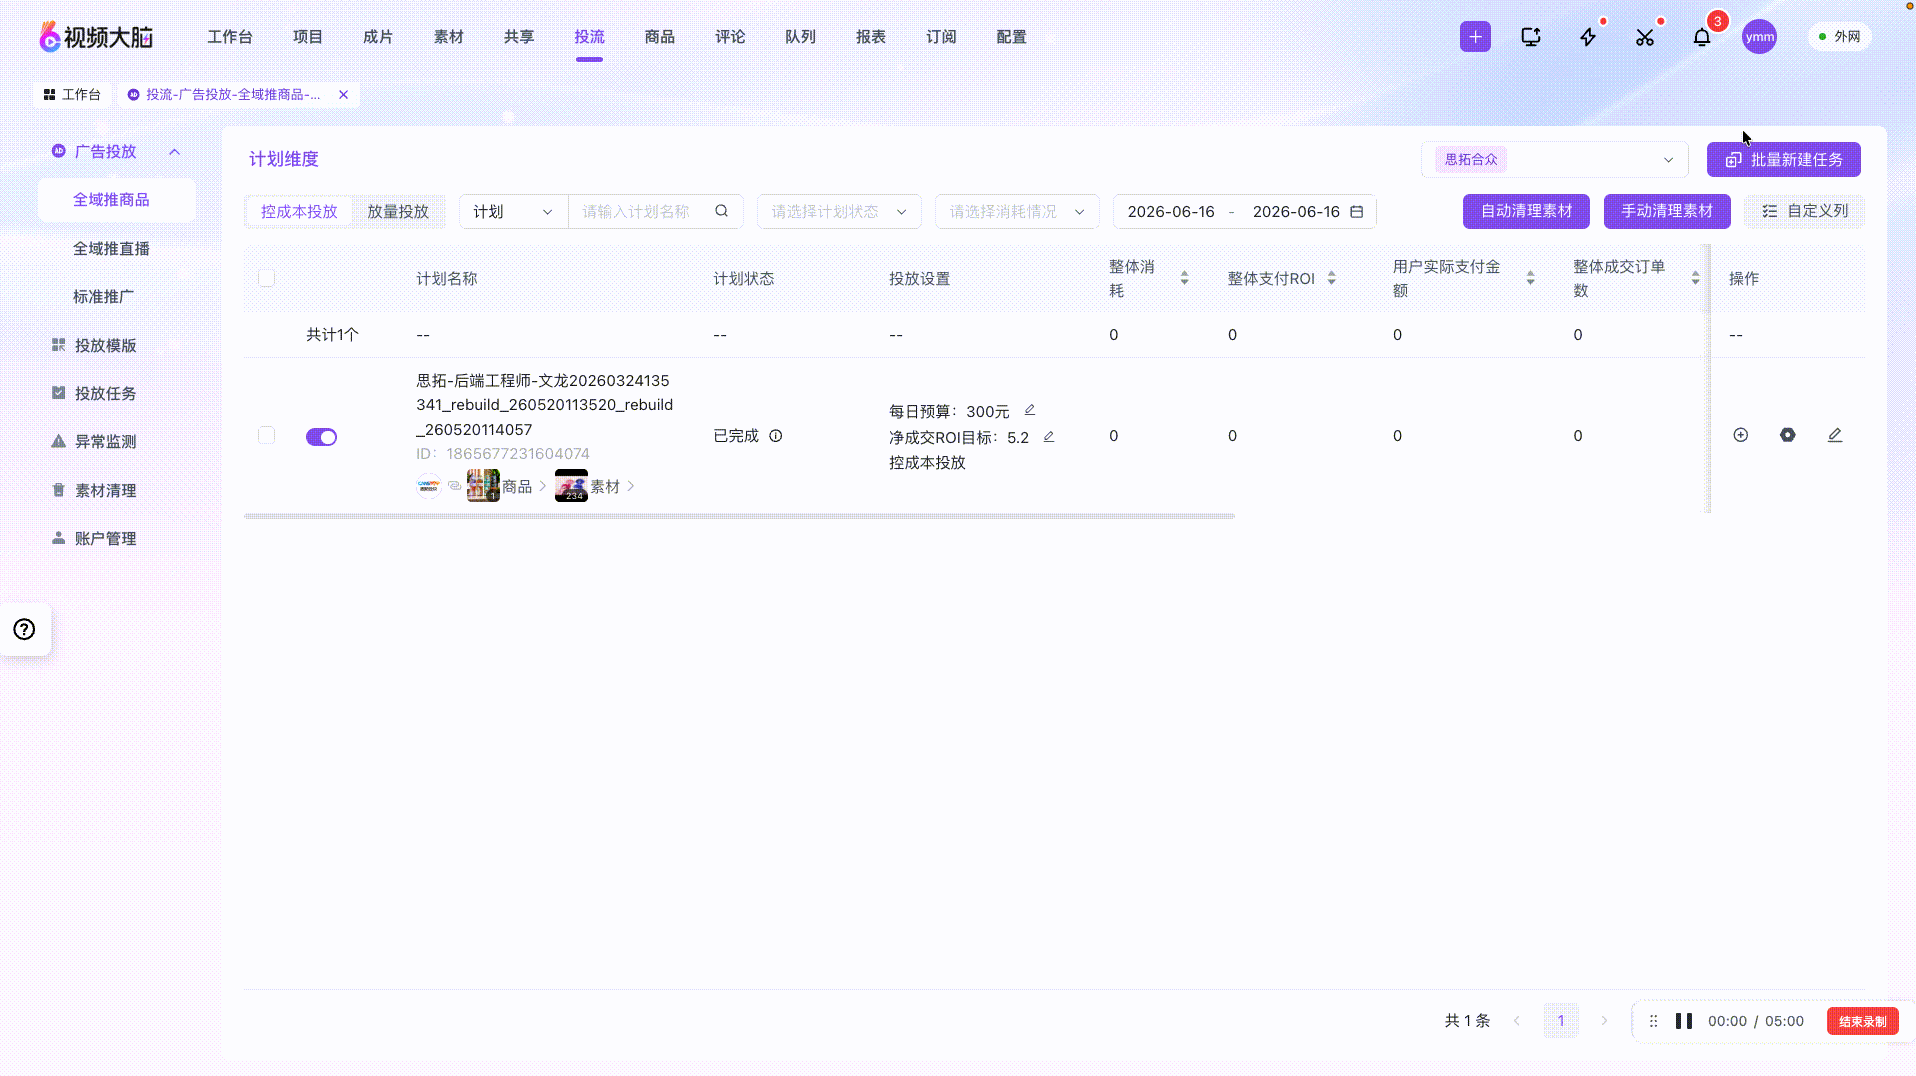Open the scissors clip tool icon
1916x1076 pixels.
(1645, 37)
